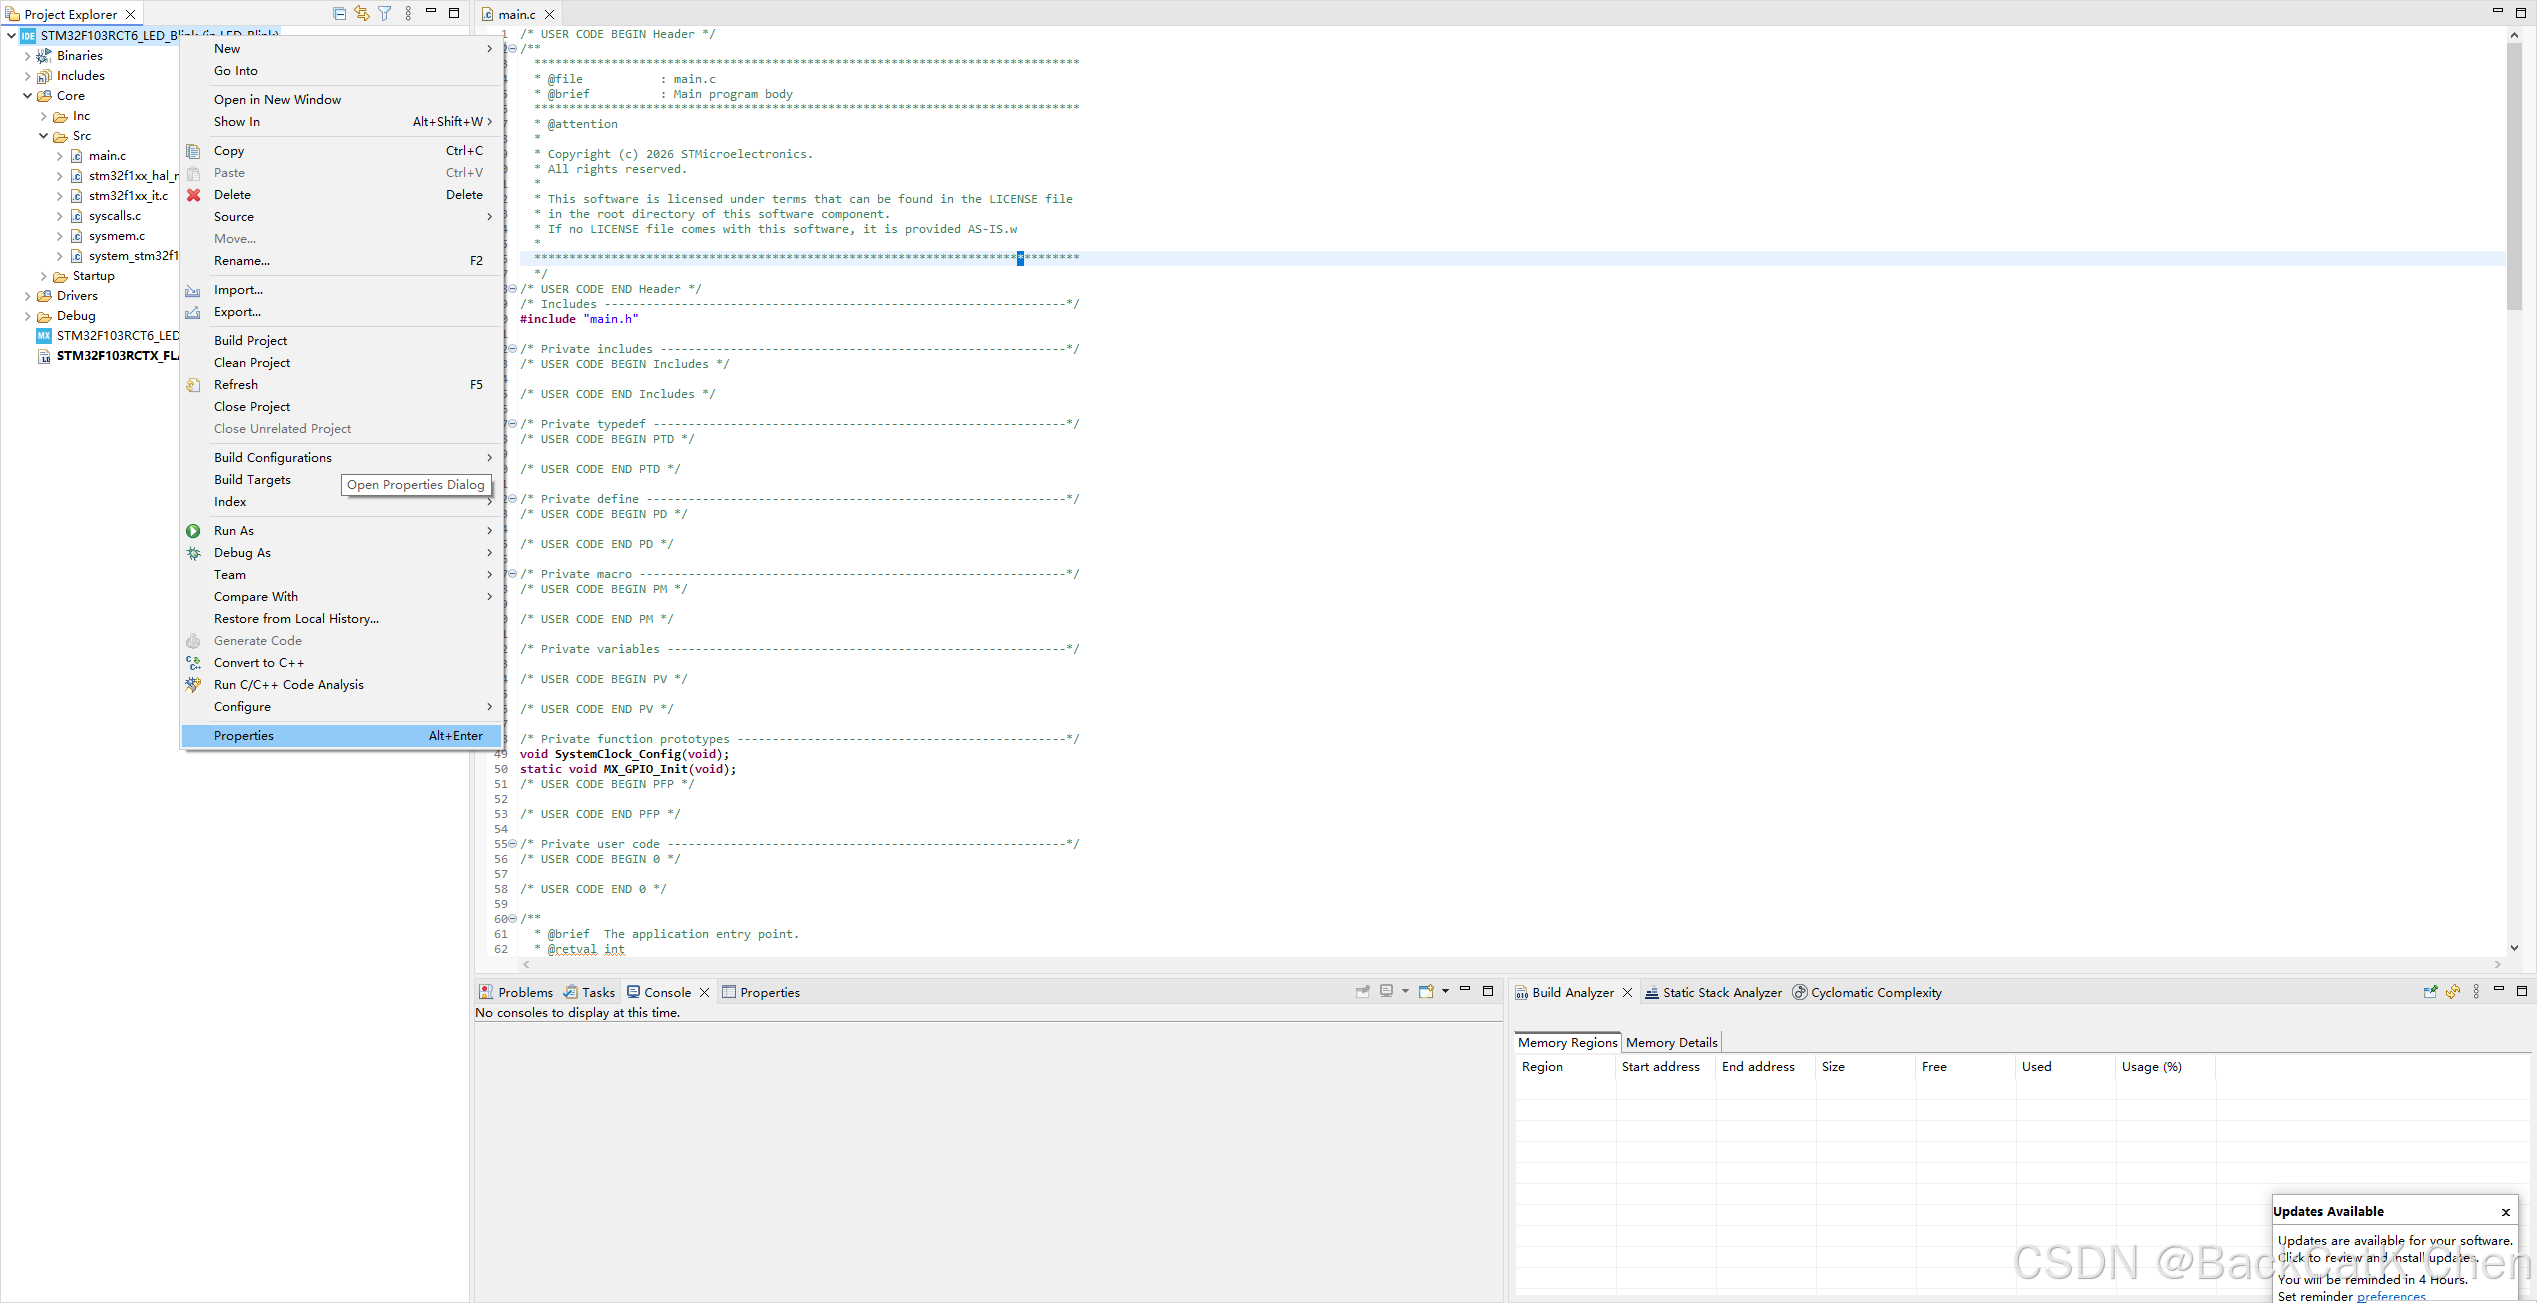The height and width of the screenshot is (1303, 2537).
Task: Click the update reminder preferences link
Action: [x=2391, y=1296]
